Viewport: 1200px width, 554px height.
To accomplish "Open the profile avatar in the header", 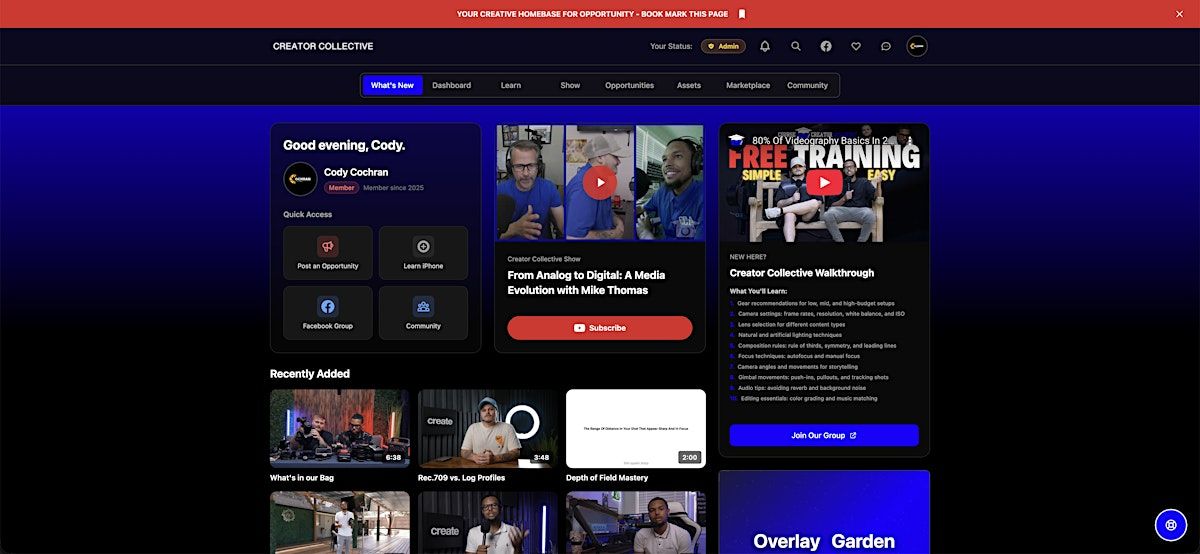I will 917,46.
